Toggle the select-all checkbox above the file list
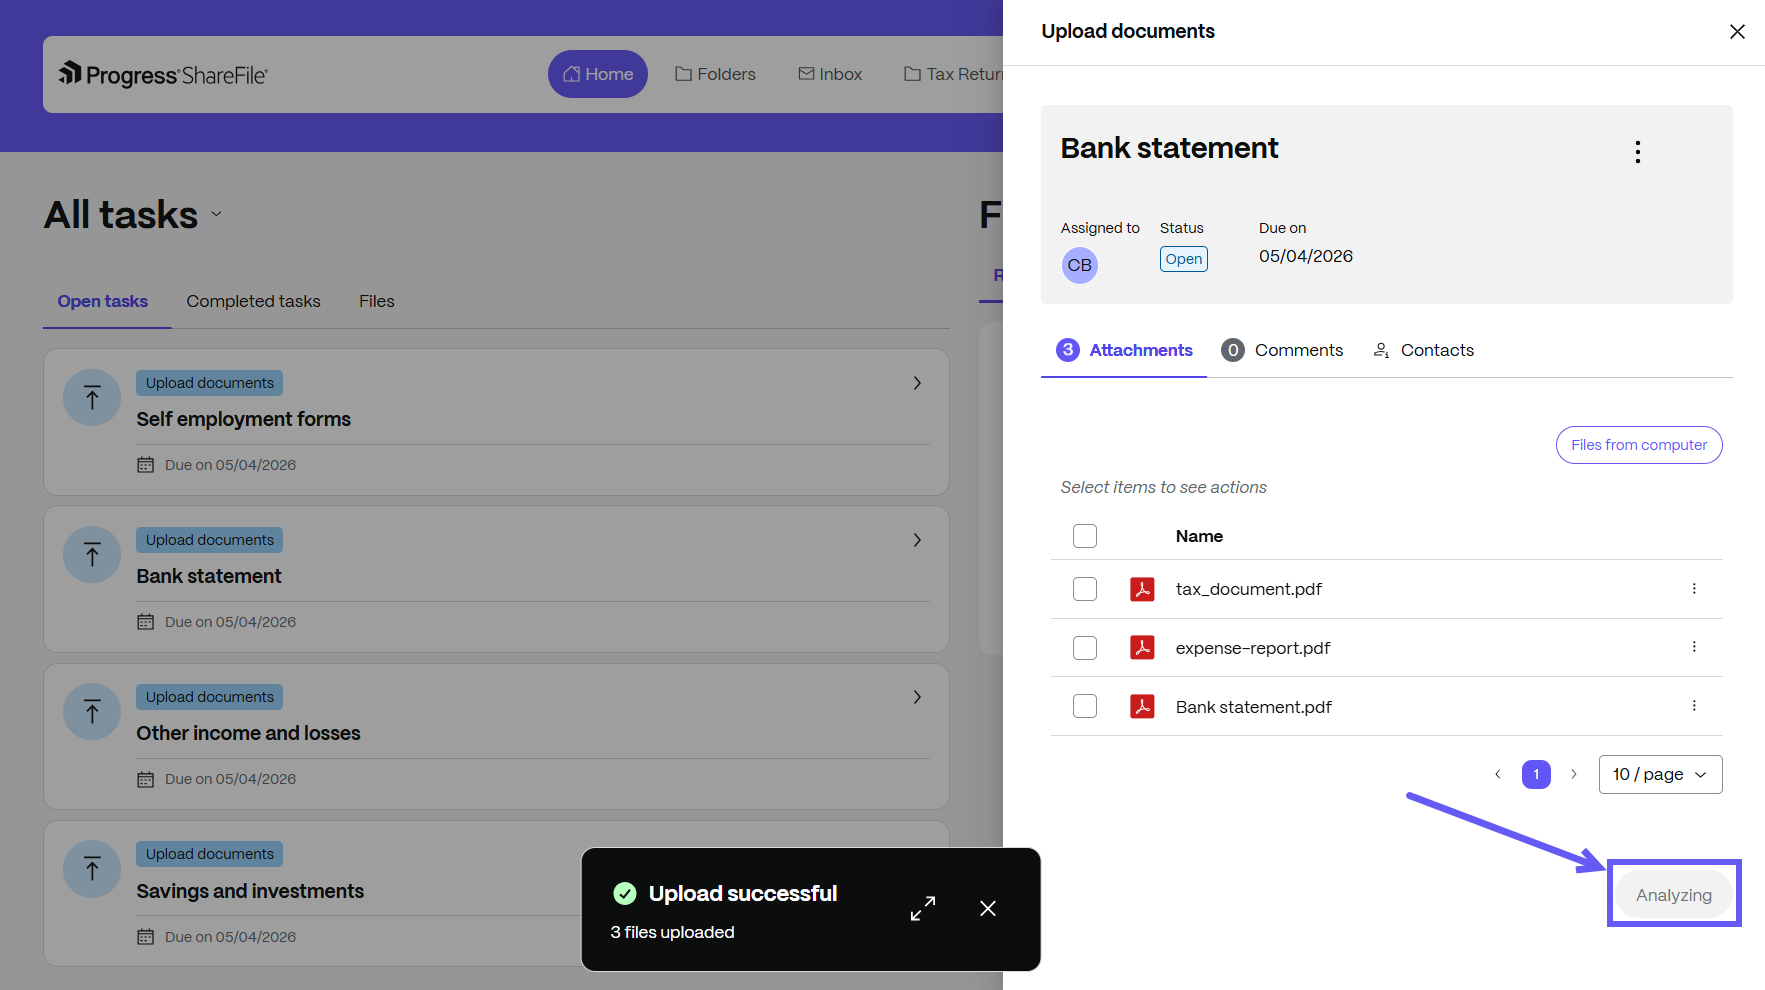The image size is (1765, 990). click(x=1084, y=536)
